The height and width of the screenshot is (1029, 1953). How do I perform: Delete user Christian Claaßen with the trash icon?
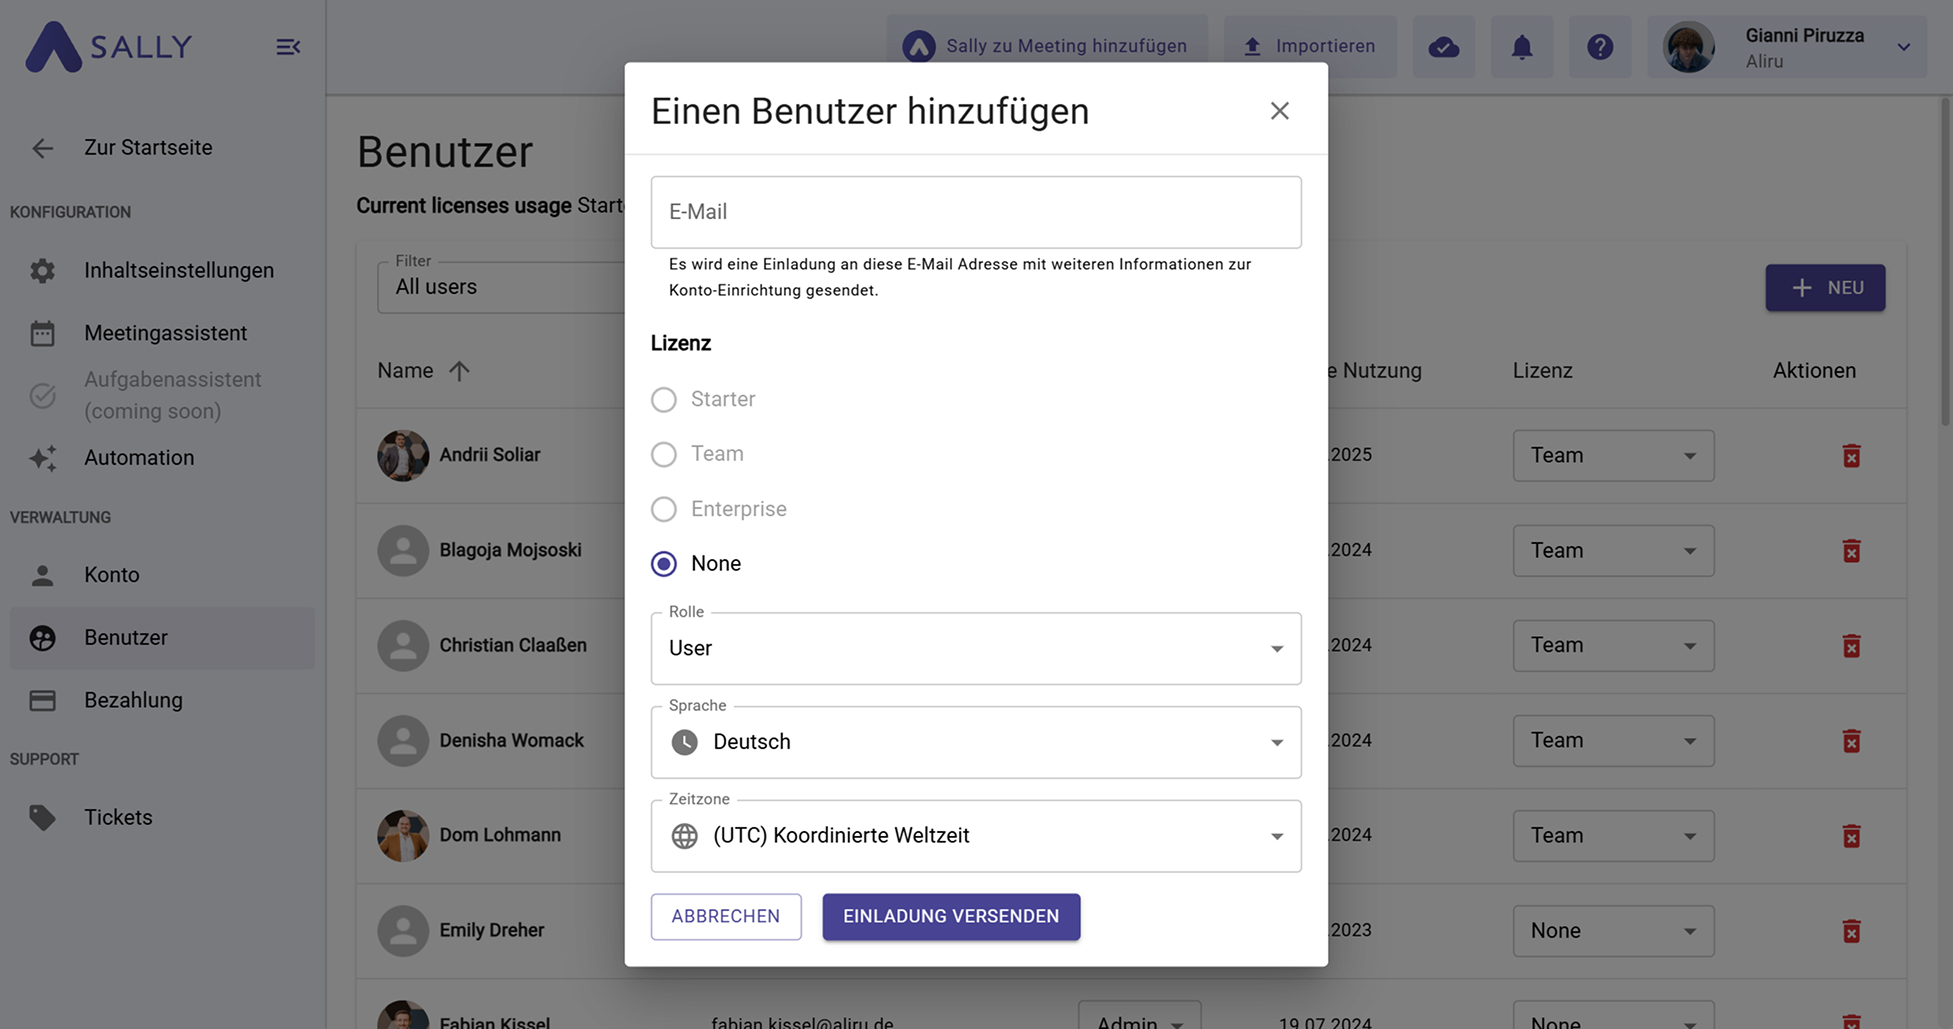(x=1851, y=646)
